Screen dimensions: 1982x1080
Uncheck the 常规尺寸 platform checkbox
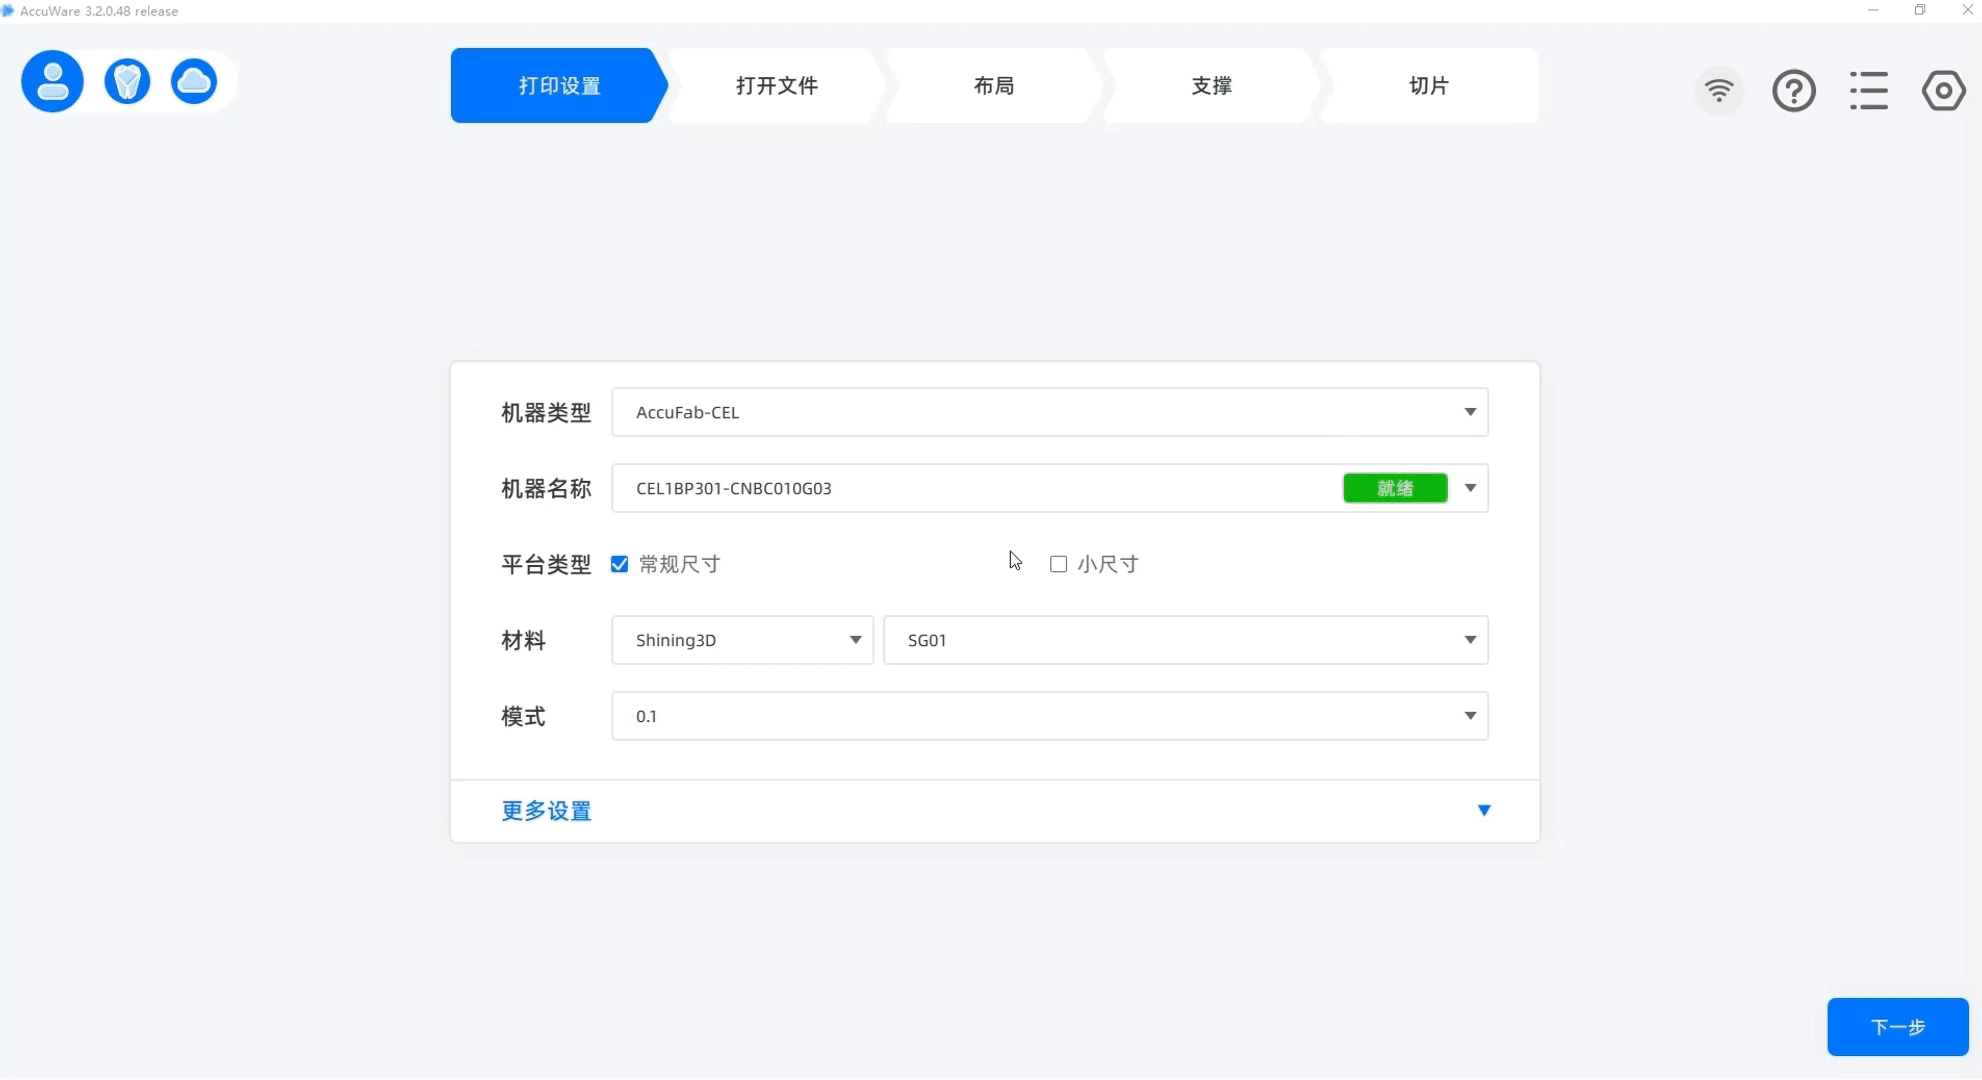click(619, 564)
